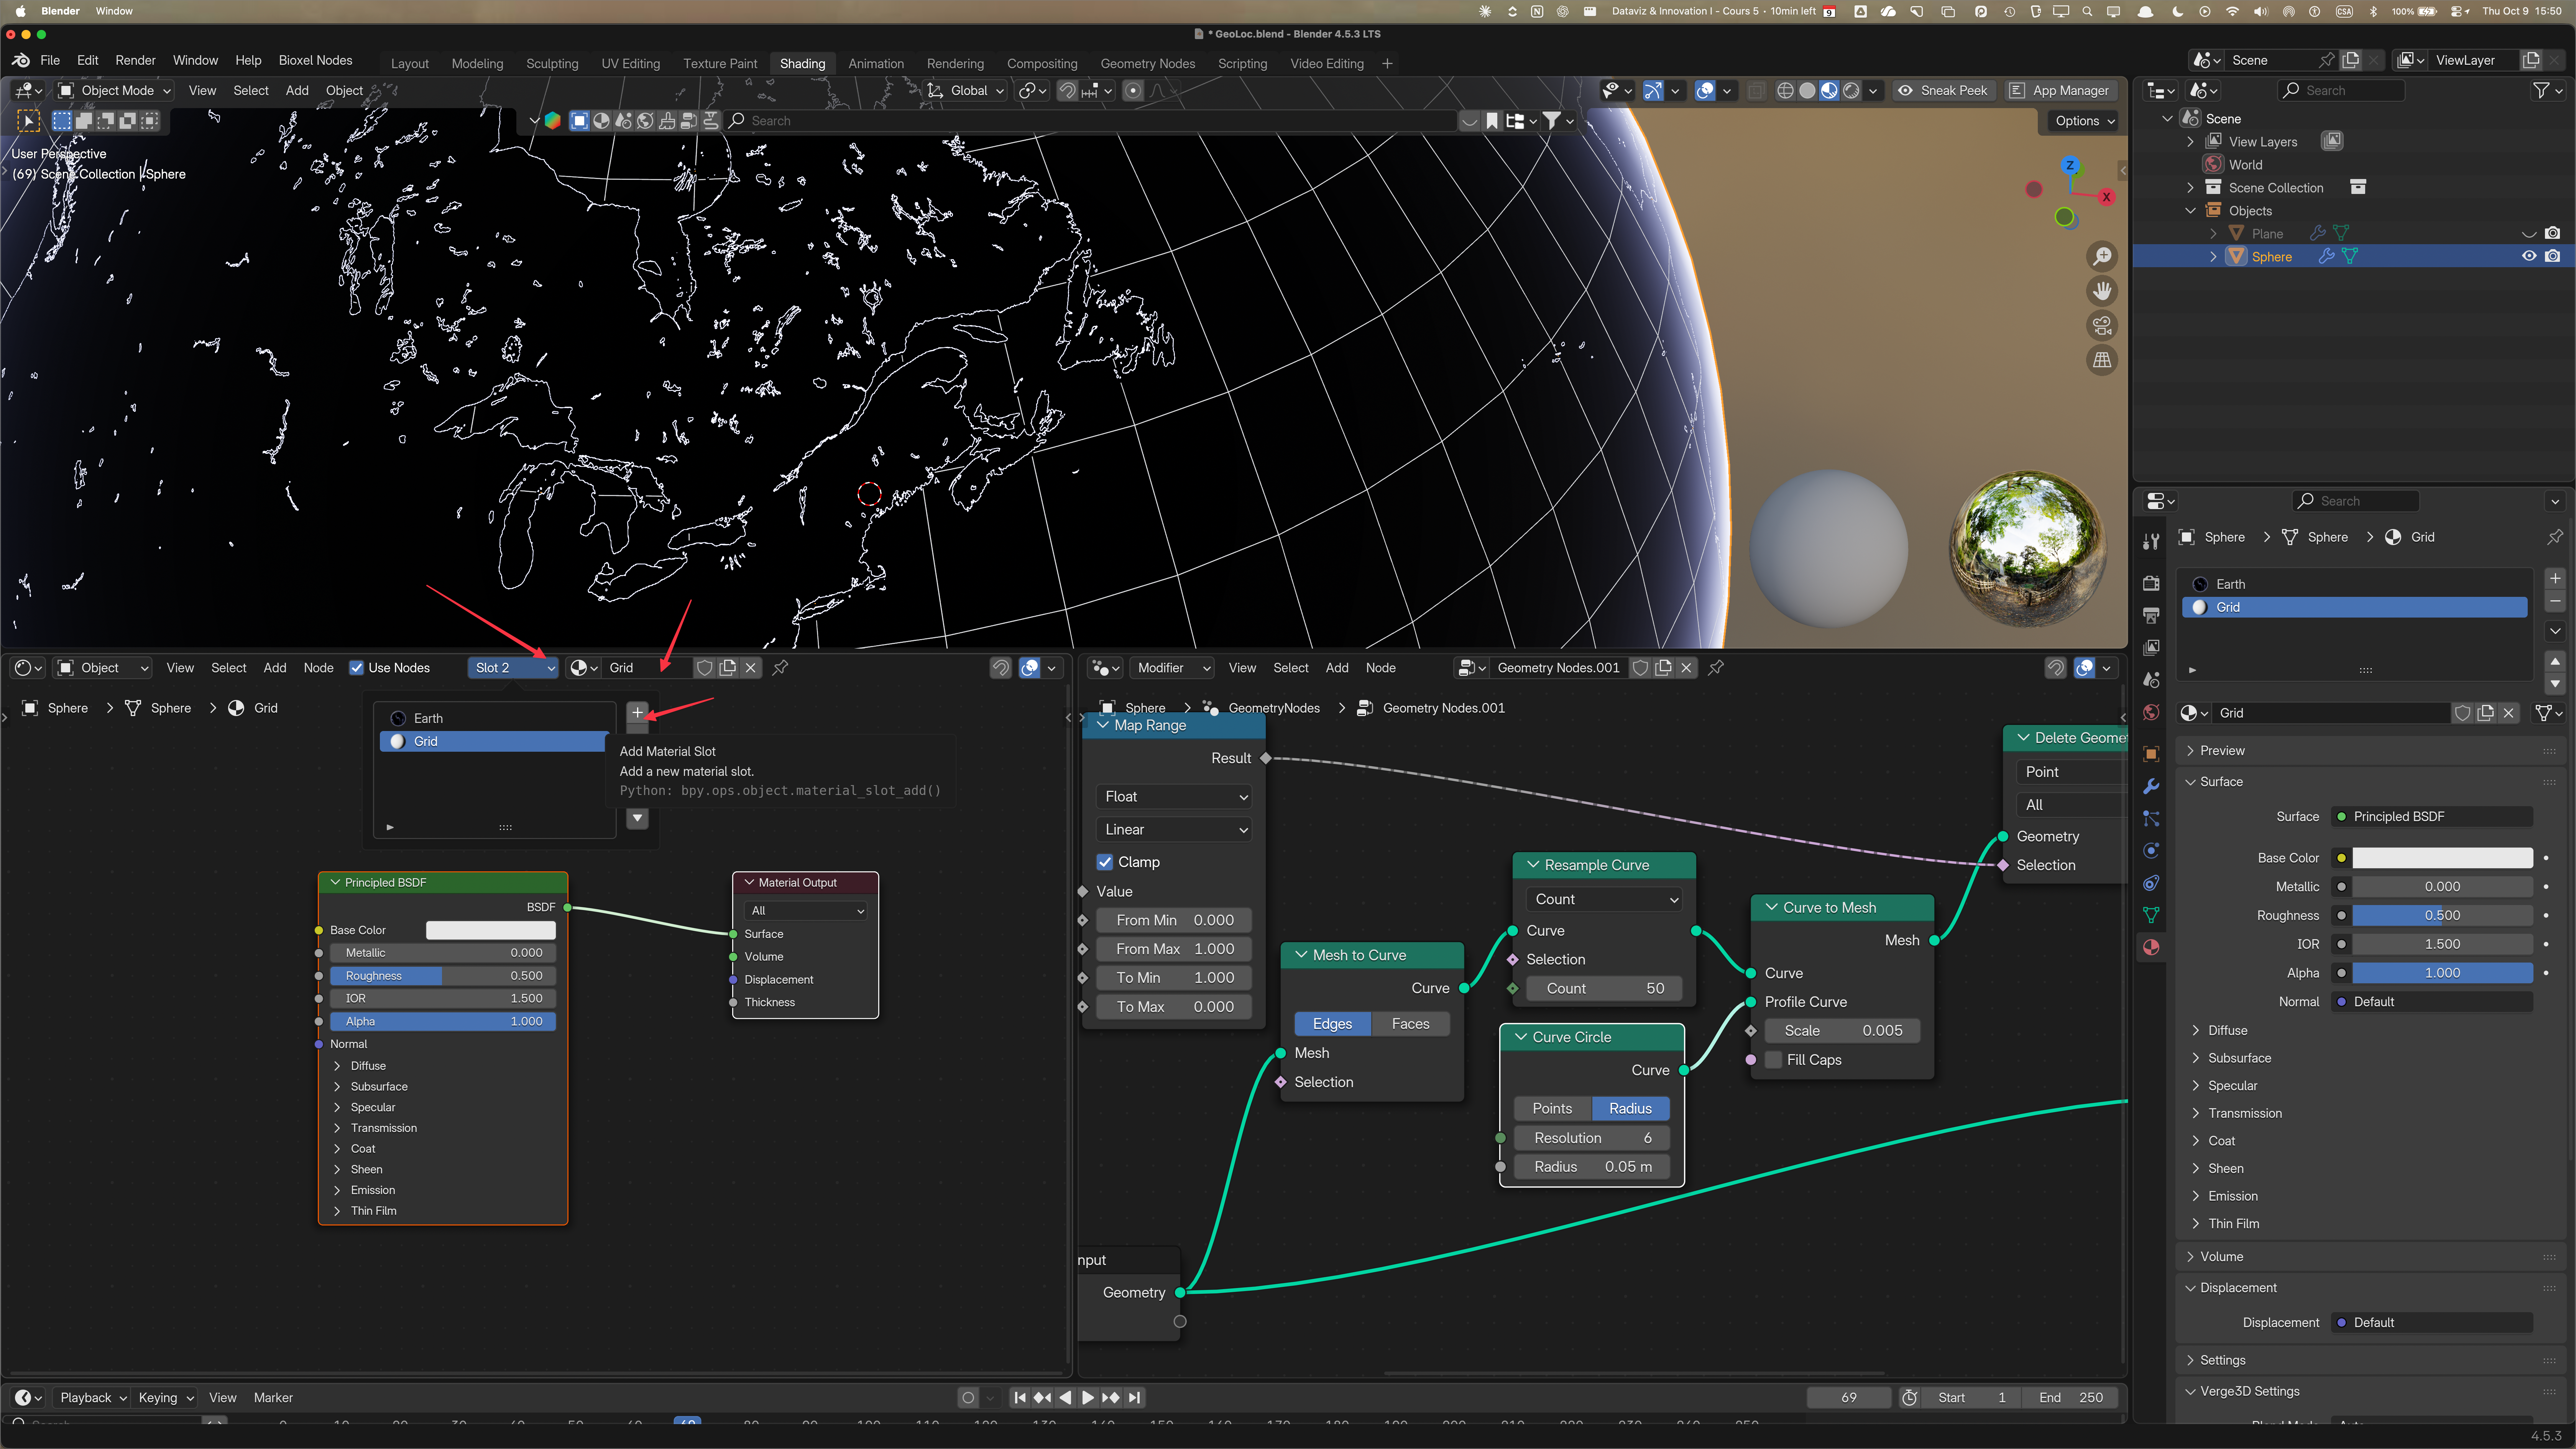Image resolution: width=2576 pixels, height=1449 pixels.
Task: Click the Add Material Slot plus button
Action: pos(638,713)
